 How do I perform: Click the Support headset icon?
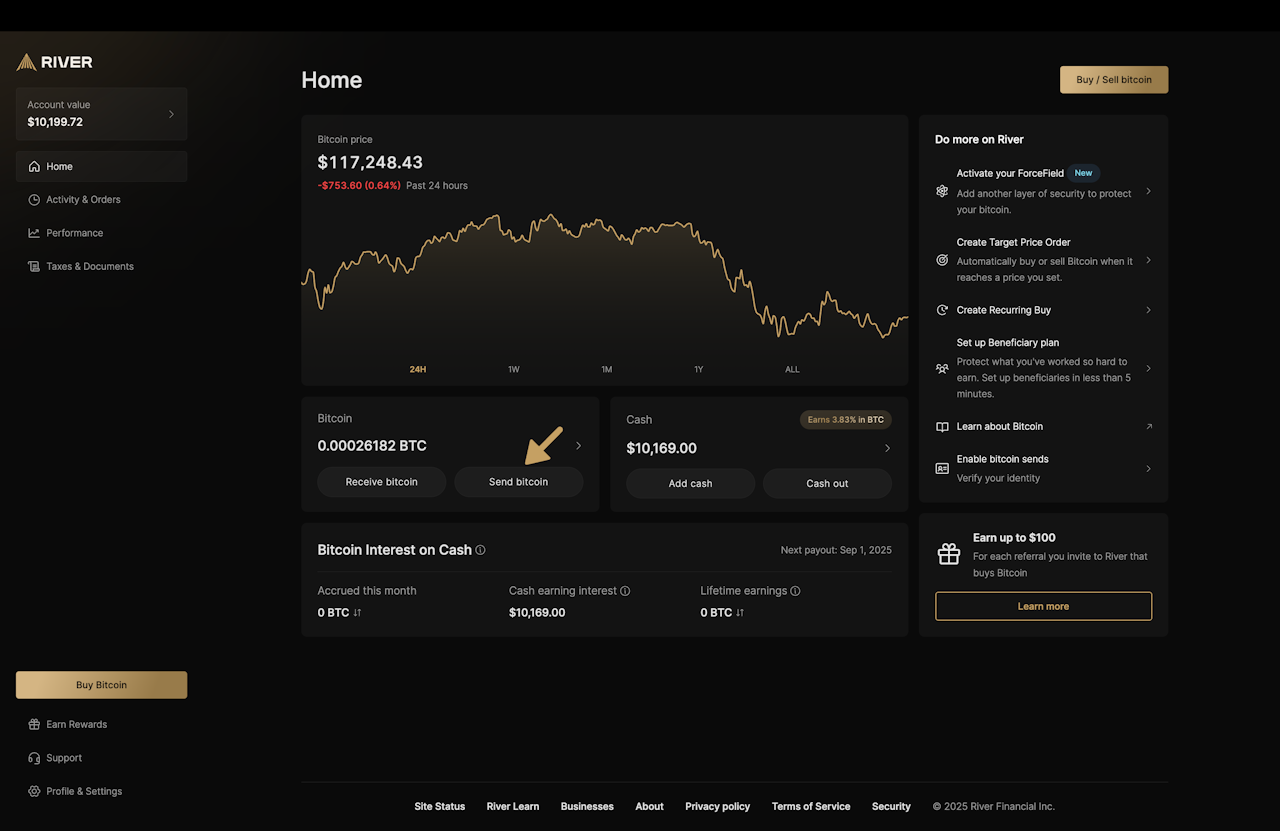[34, 758]
